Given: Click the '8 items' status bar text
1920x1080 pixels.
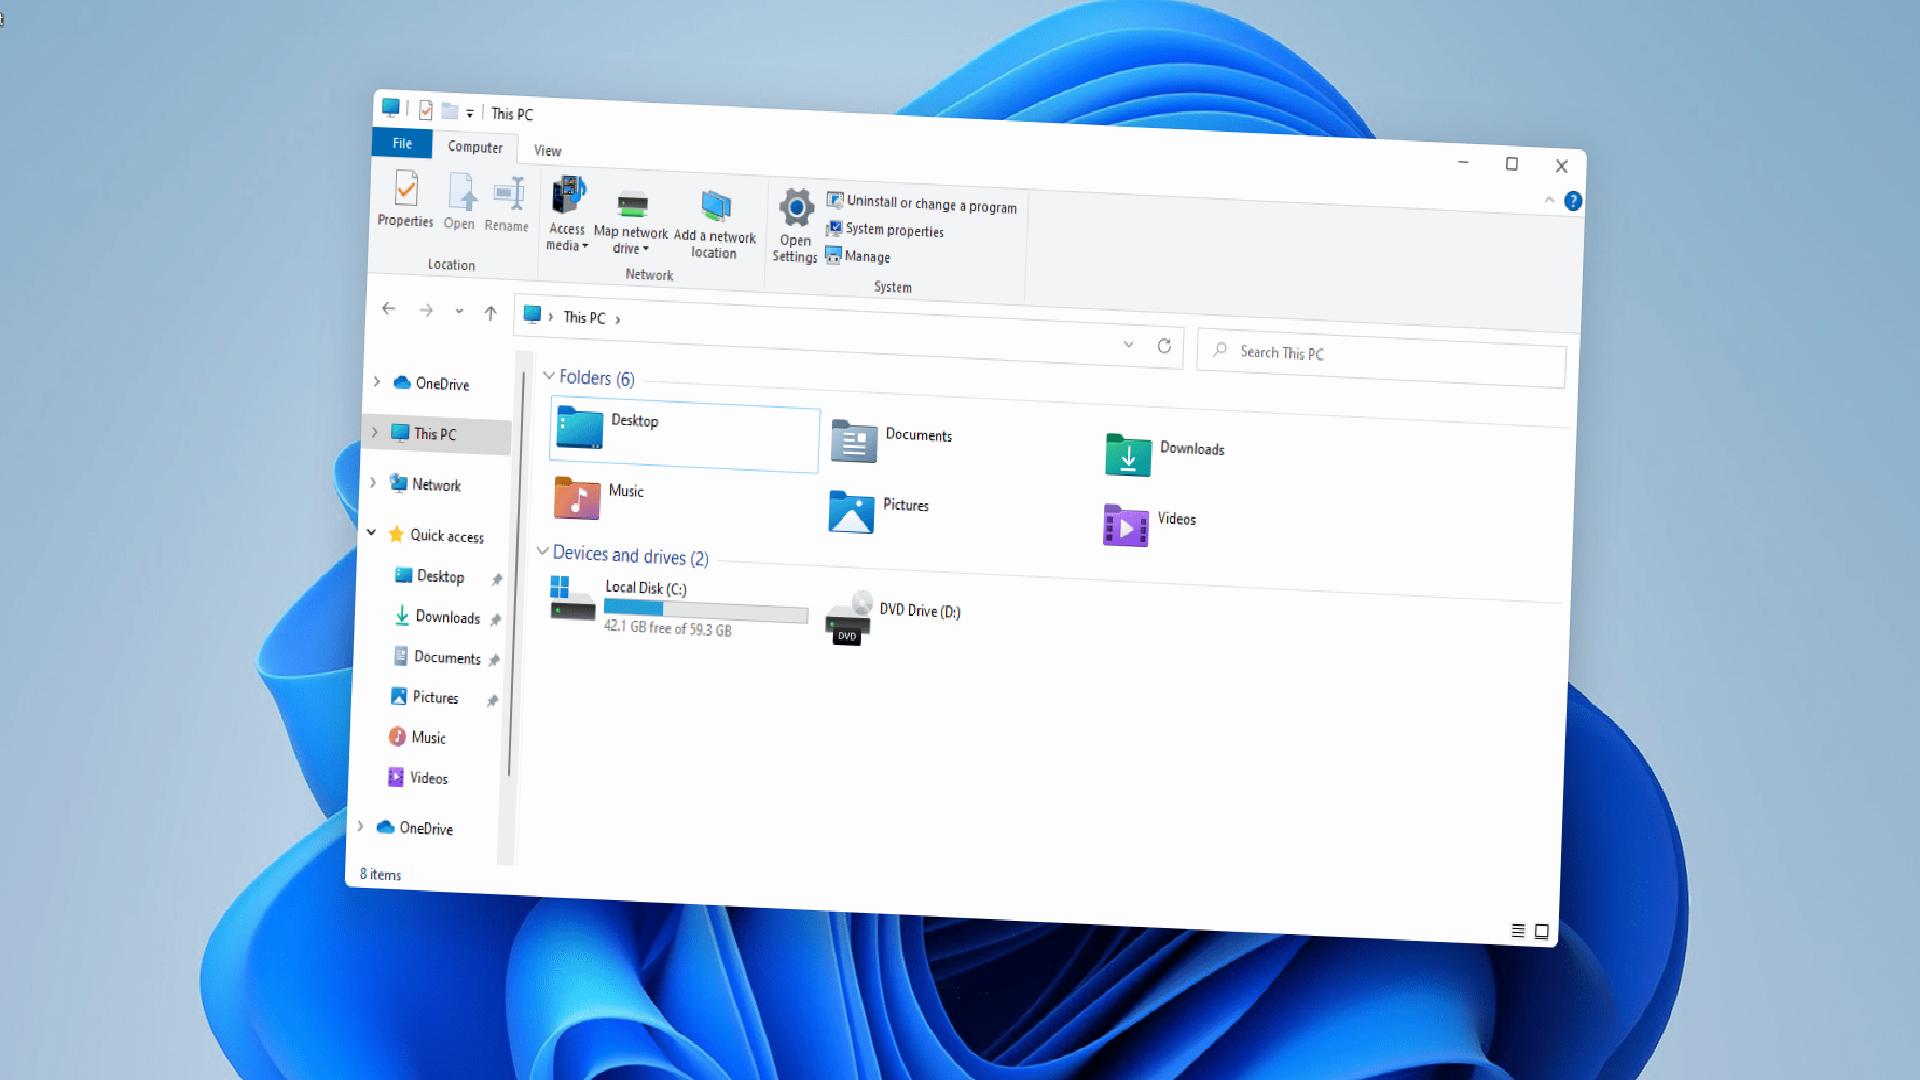Looking at the screenshot, I should pyautogui.click(x=381, y=874).
